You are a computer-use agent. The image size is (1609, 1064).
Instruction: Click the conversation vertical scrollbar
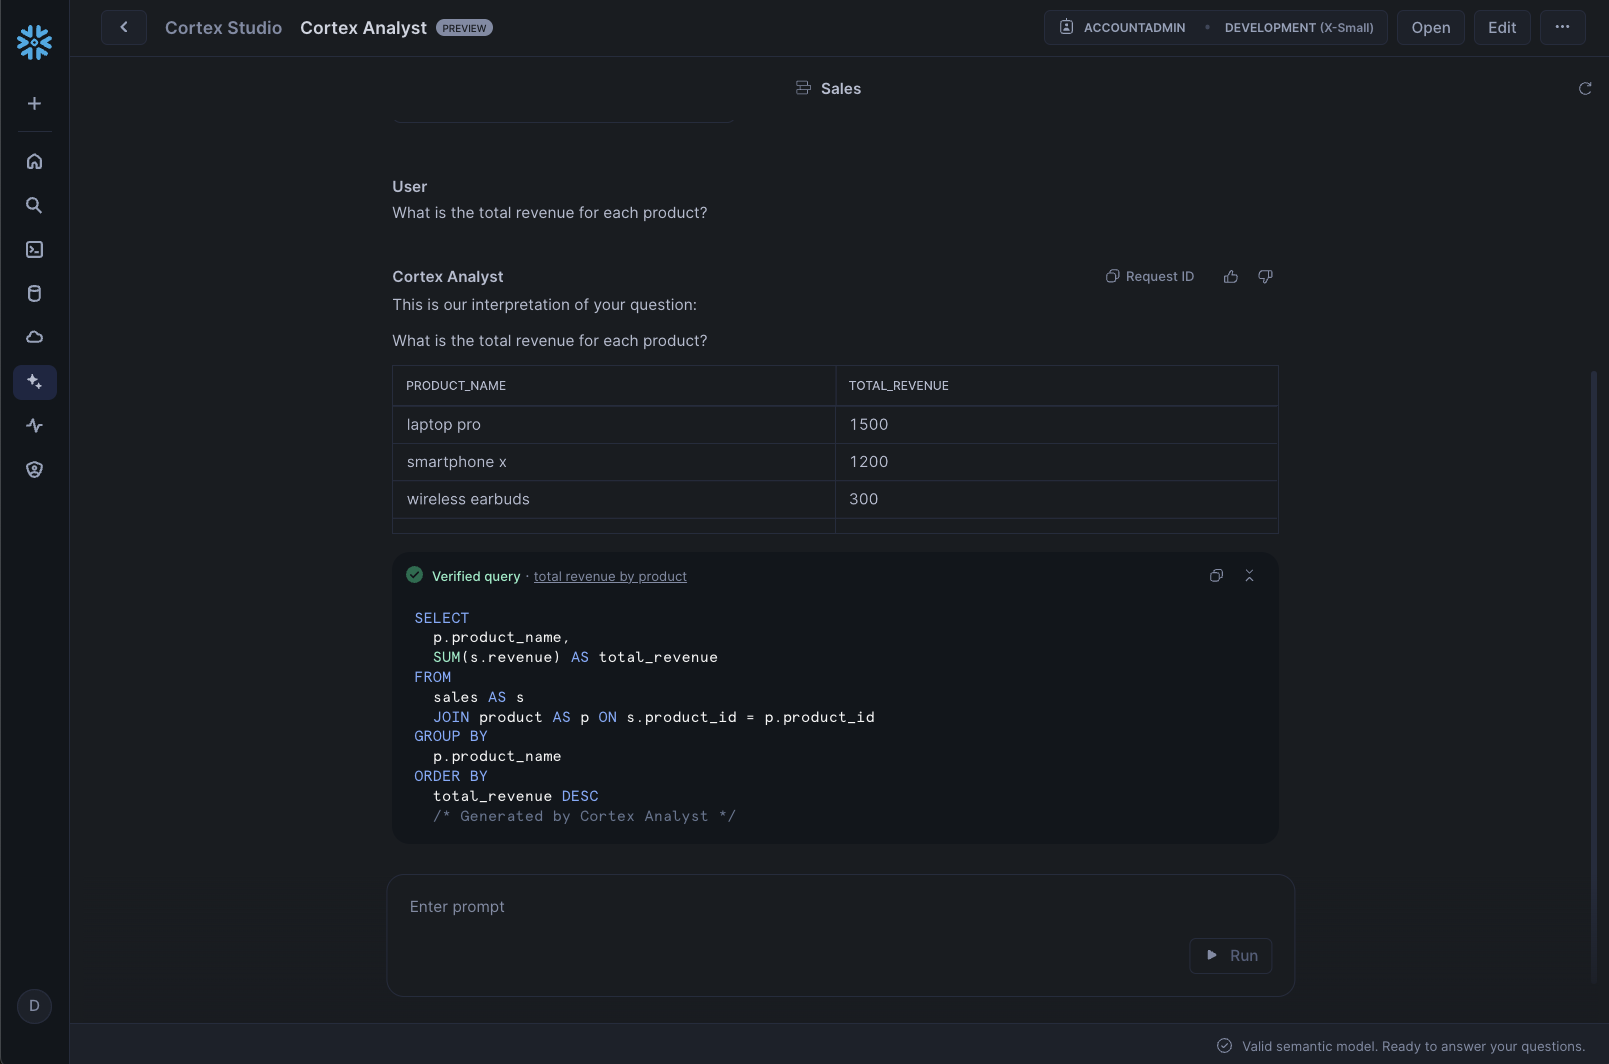pos(1594,675)
